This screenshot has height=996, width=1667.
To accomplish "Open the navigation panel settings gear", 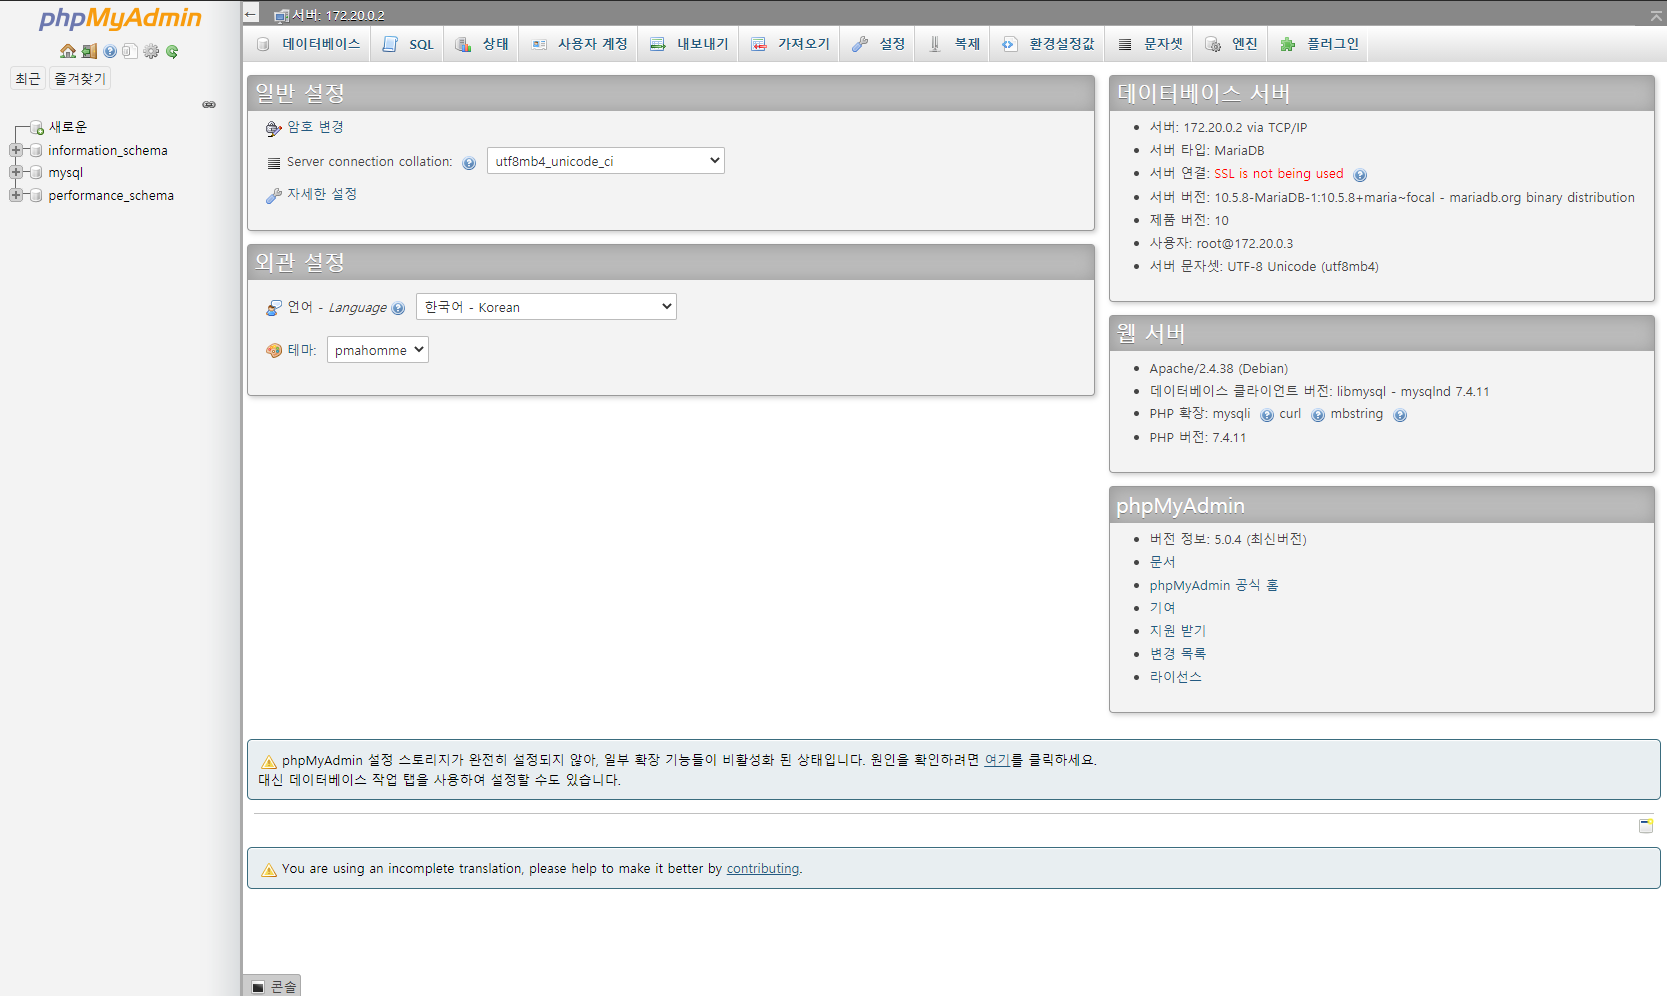I will point(151,51).
